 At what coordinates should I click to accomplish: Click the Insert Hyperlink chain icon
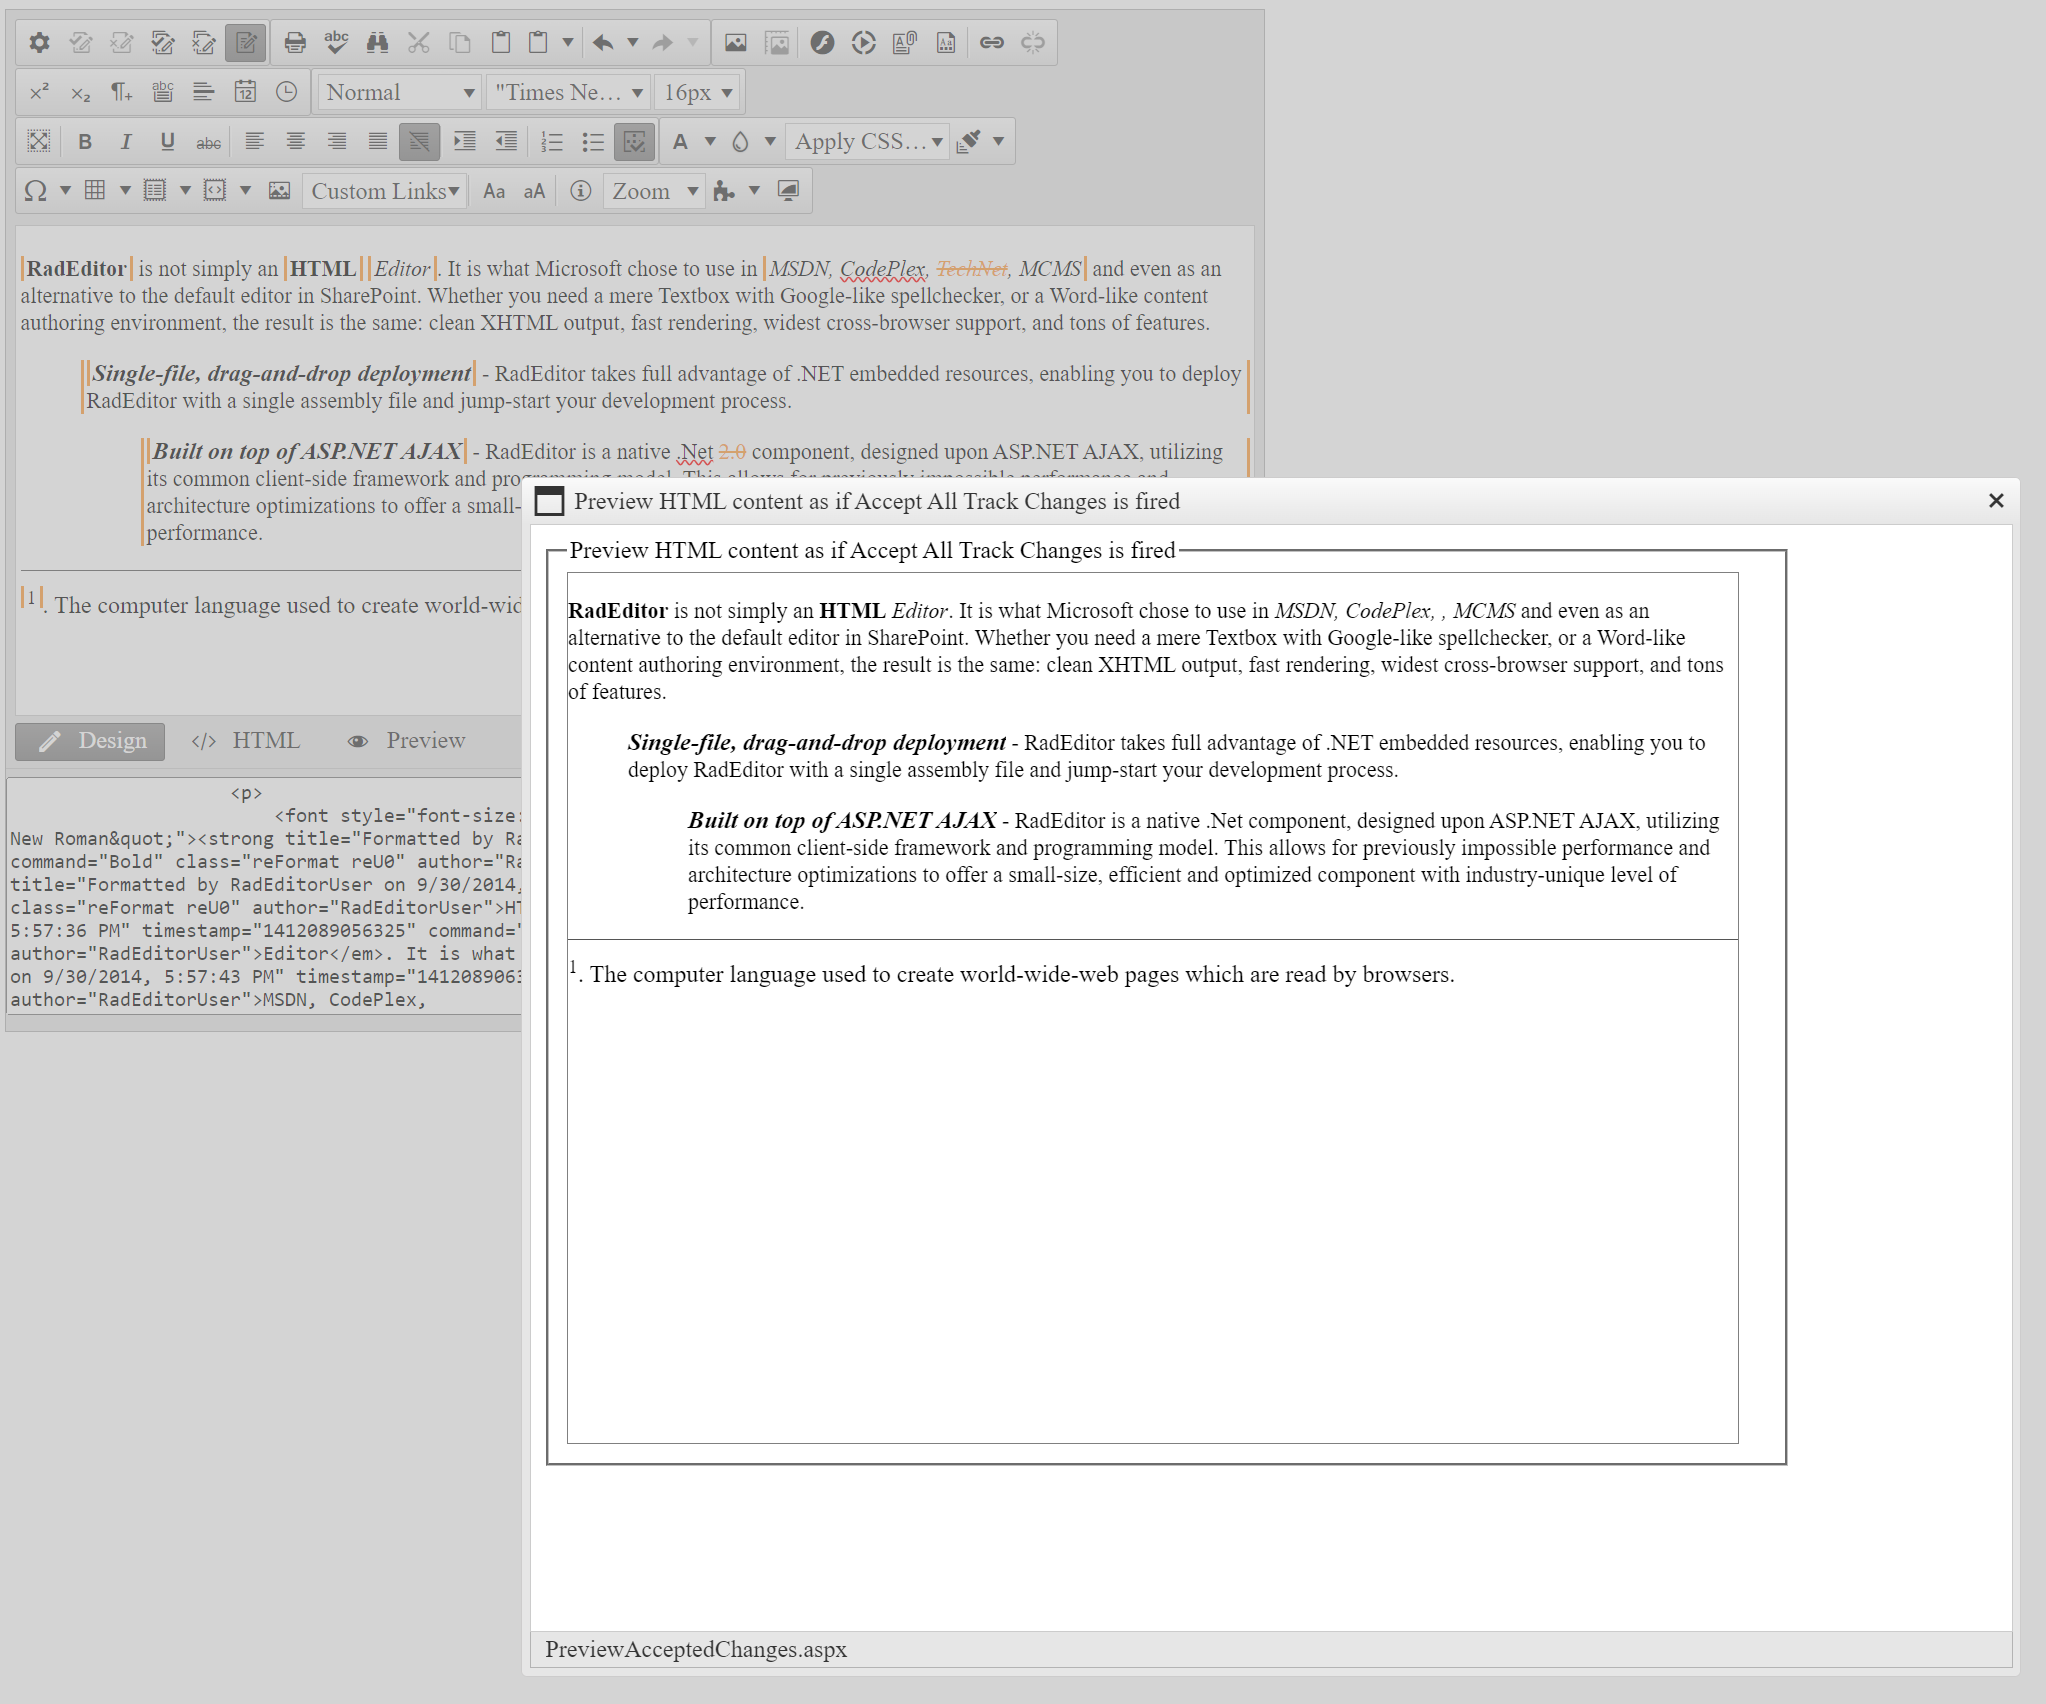click(991, 42)
